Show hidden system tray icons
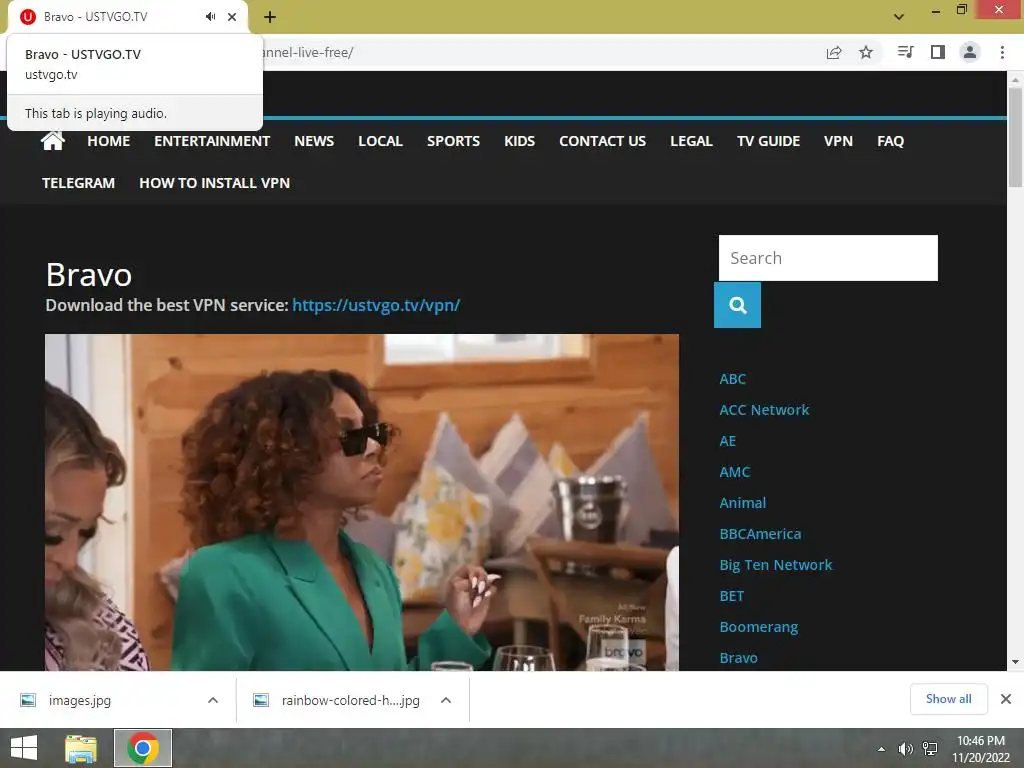1024x768 pixels. 881,749
